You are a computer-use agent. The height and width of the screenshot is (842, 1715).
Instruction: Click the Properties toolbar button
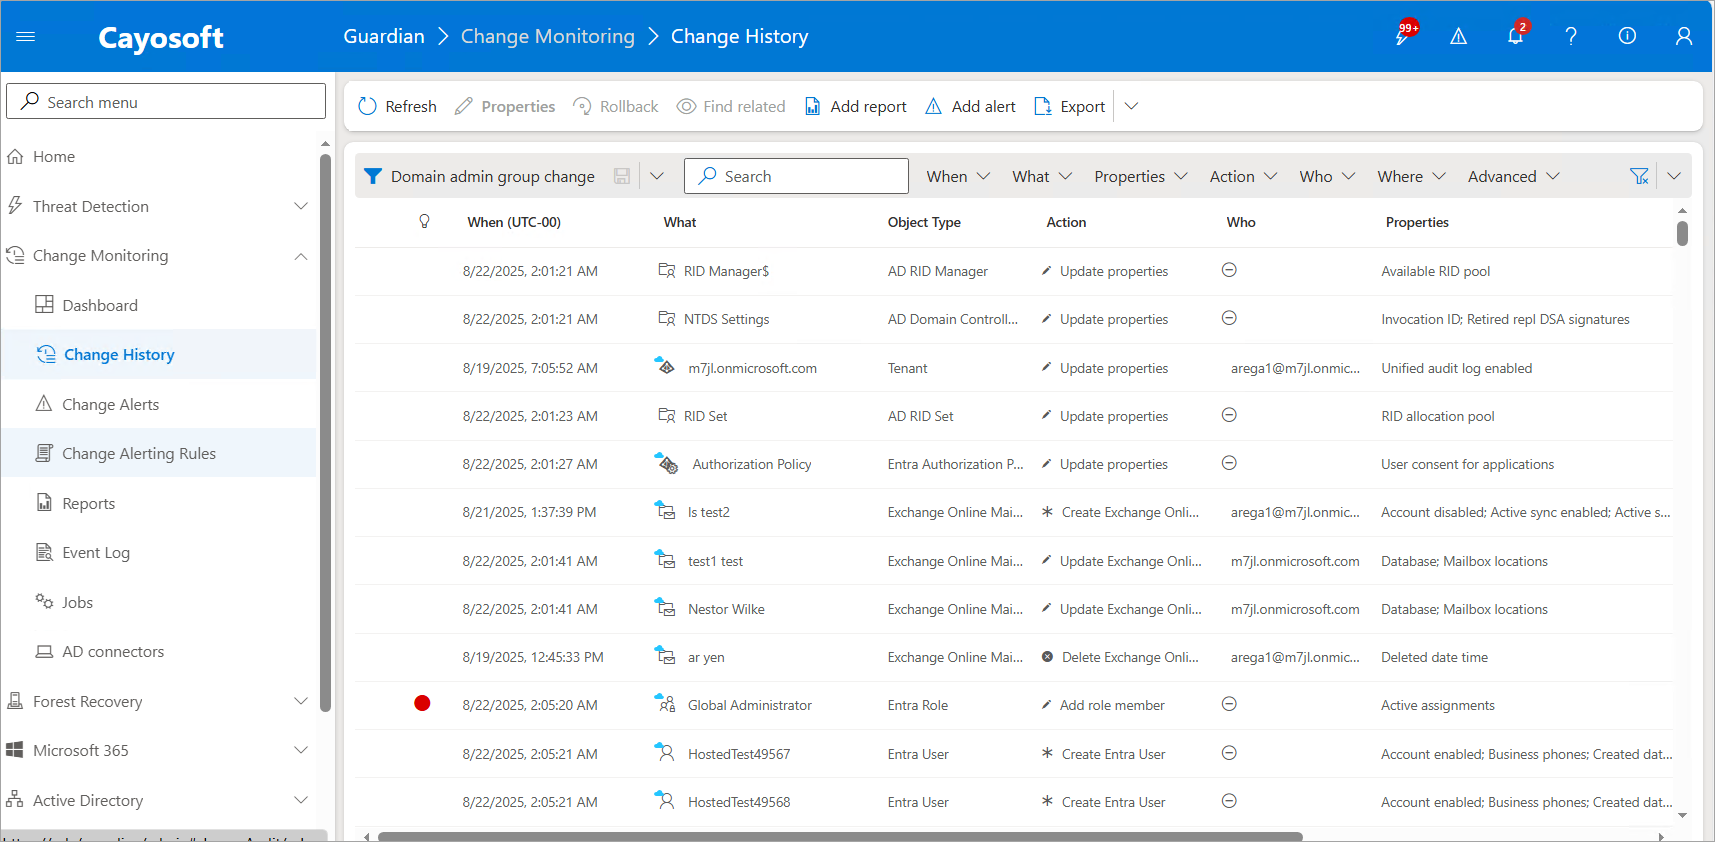click(x=504, y=106)
